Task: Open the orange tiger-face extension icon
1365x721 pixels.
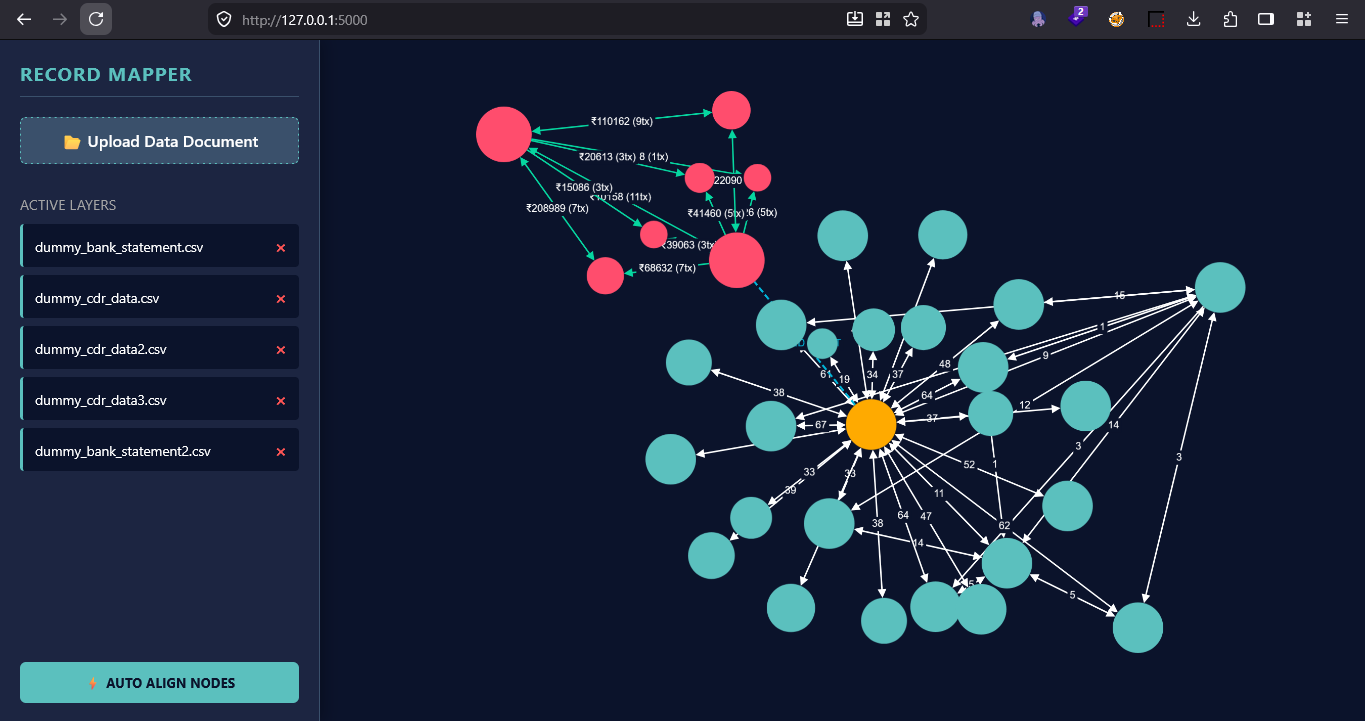Action: (x=1117, y=19)
